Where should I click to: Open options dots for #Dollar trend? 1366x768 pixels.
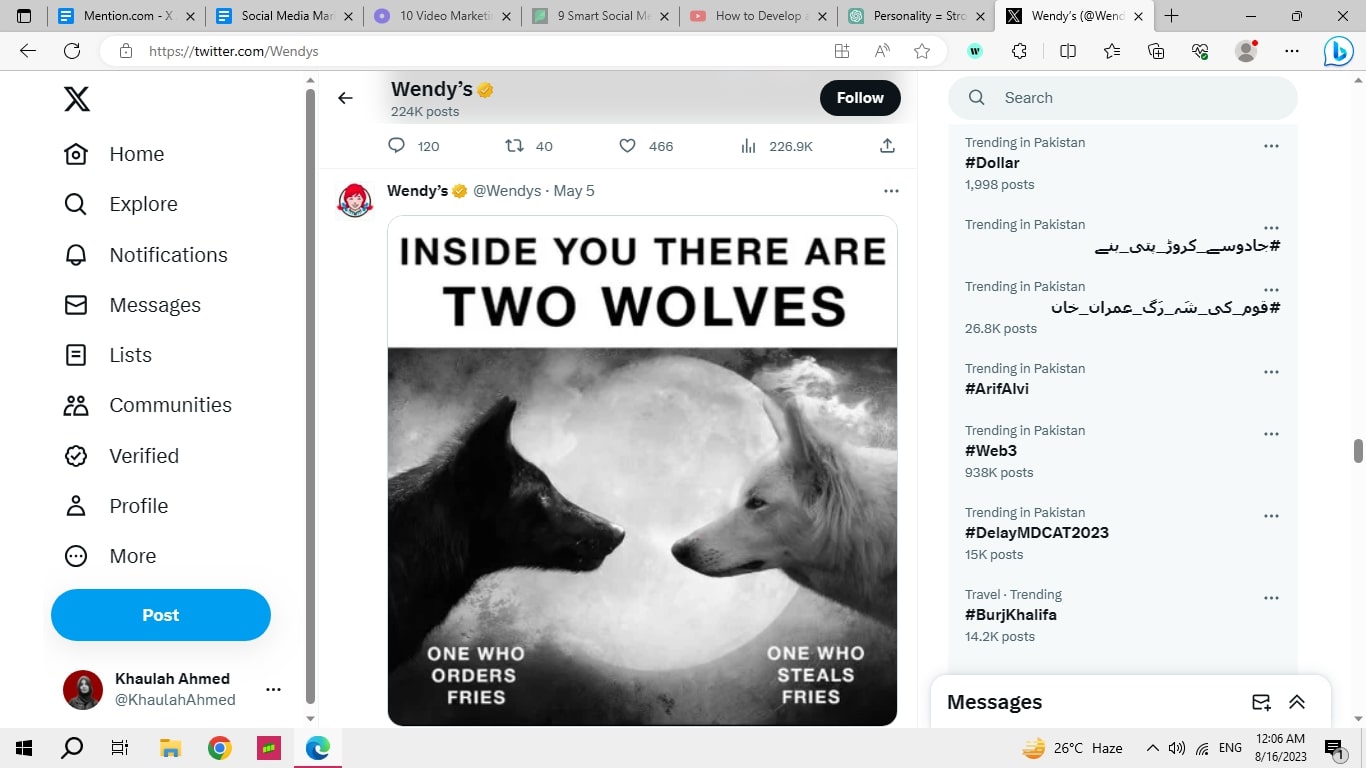pos(1271,146)
